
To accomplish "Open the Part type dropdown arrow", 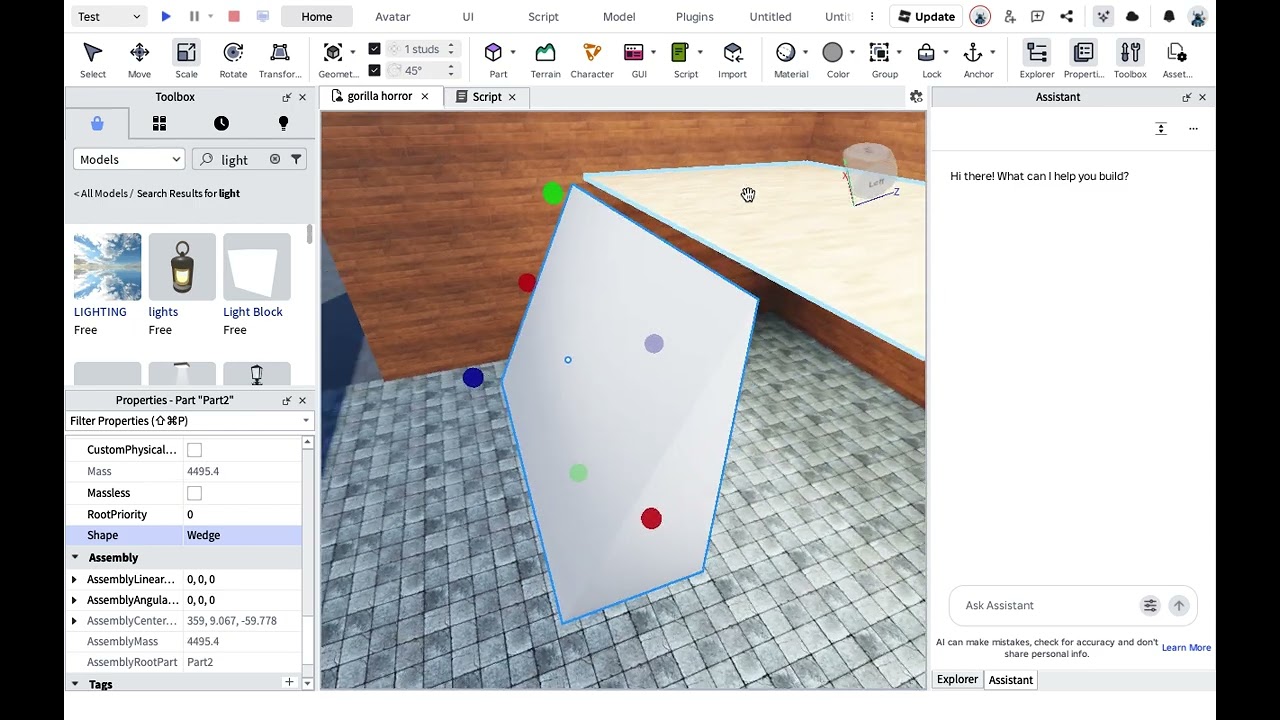I will tap(513, 52).
